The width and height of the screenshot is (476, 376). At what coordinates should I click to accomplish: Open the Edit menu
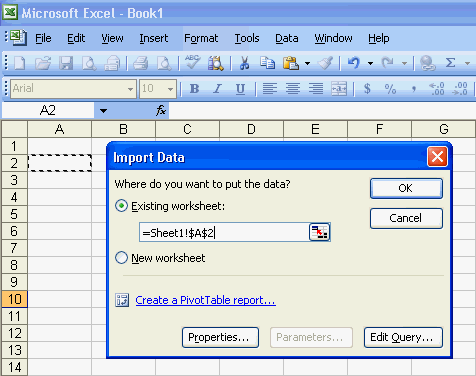pos(76,38)
